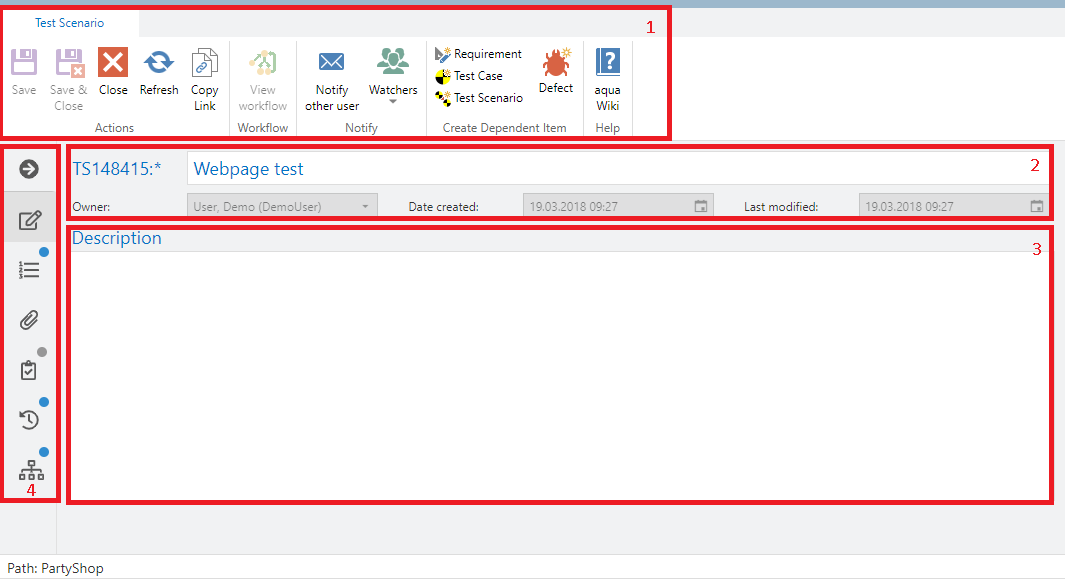Open the Date created calendar picker
1065x579 pixels.
[x=701, y=207]
